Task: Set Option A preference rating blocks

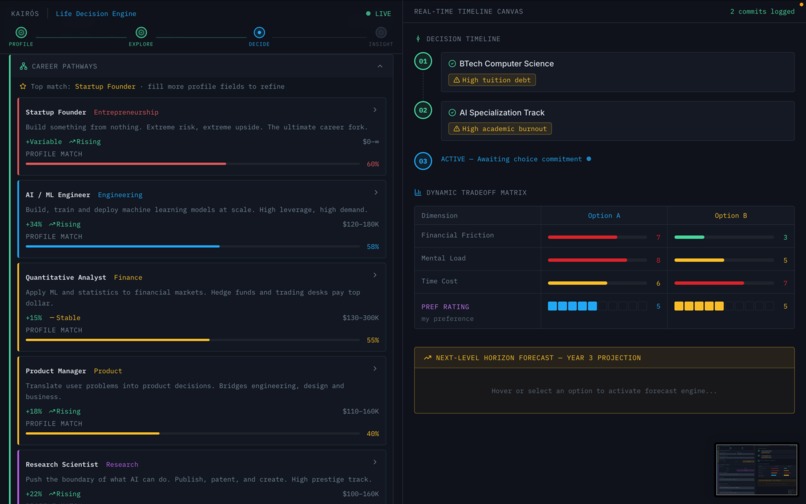Action: (x=597, y=307)
